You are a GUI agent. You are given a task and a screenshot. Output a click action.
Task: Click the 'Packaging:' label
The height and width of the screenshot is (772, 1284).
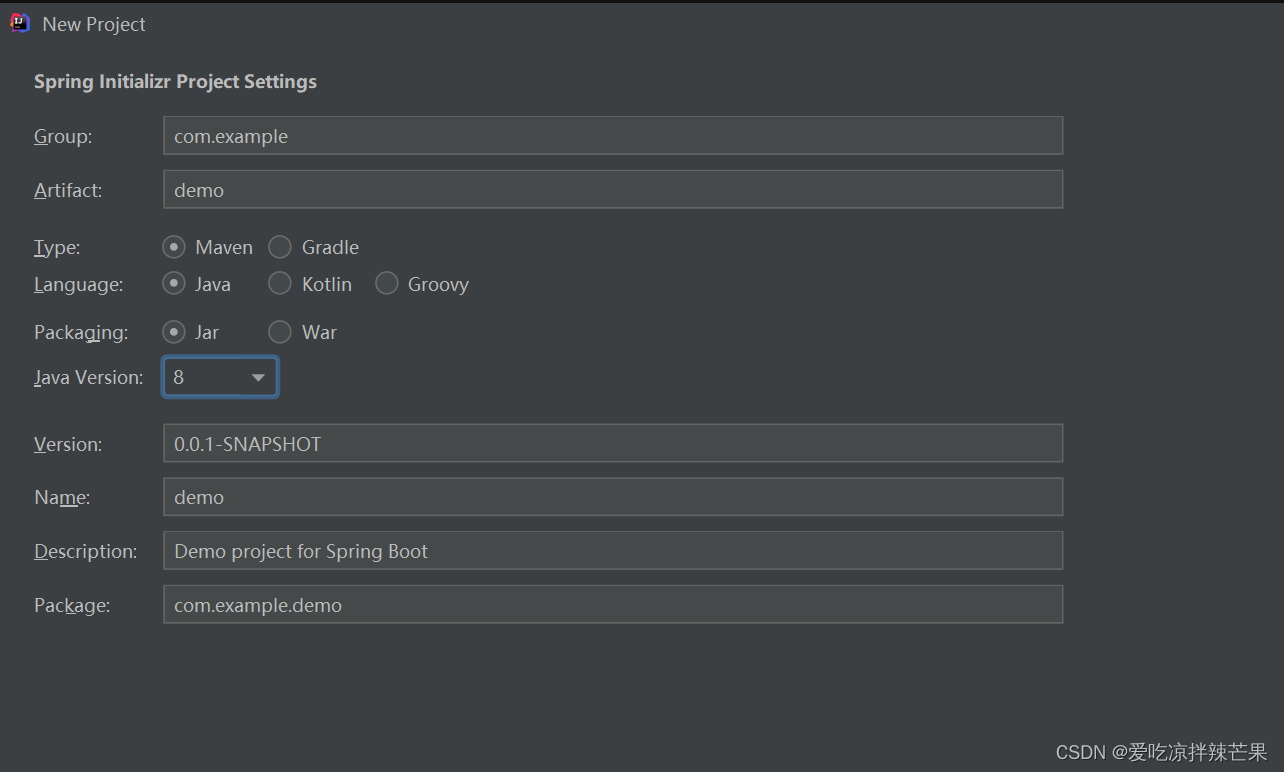point(81,333)
